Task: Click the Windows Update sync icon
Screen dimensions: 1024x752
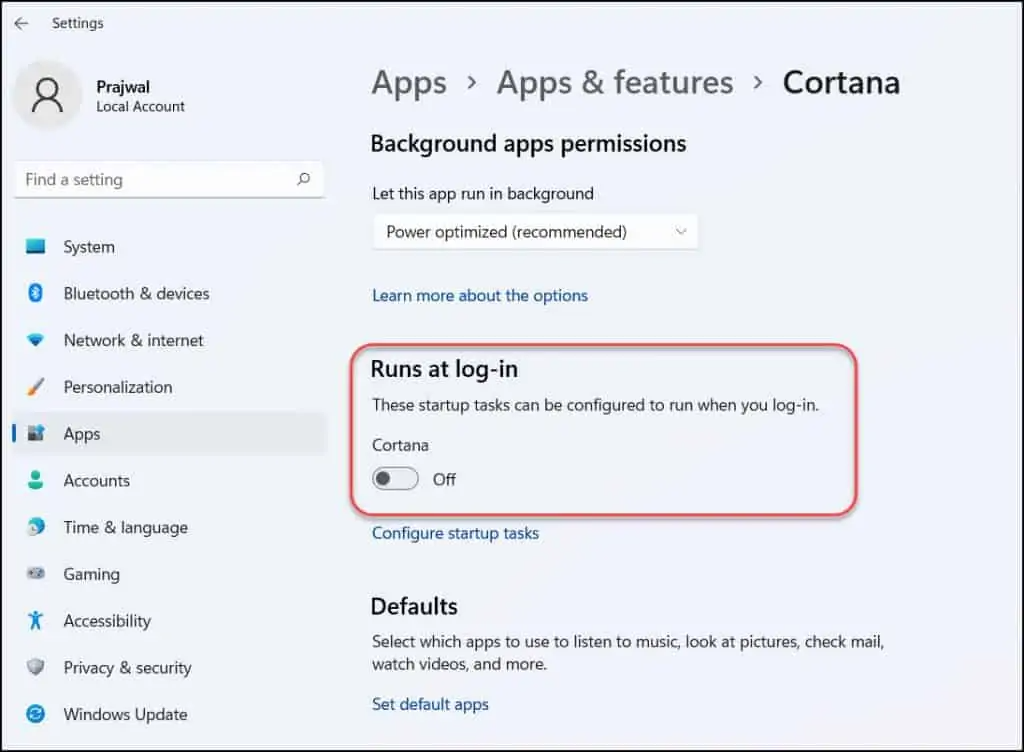Action: coord(36,714)
